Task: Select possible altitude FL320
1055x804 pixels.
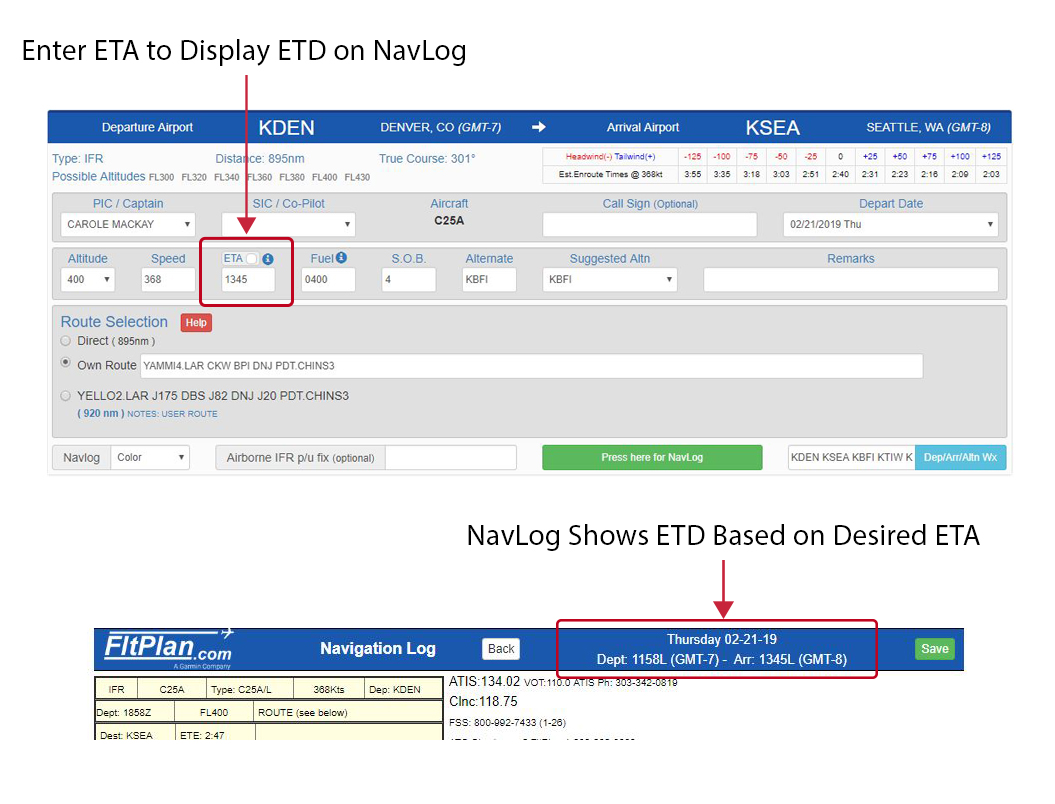Action: [x=194, y=178]
